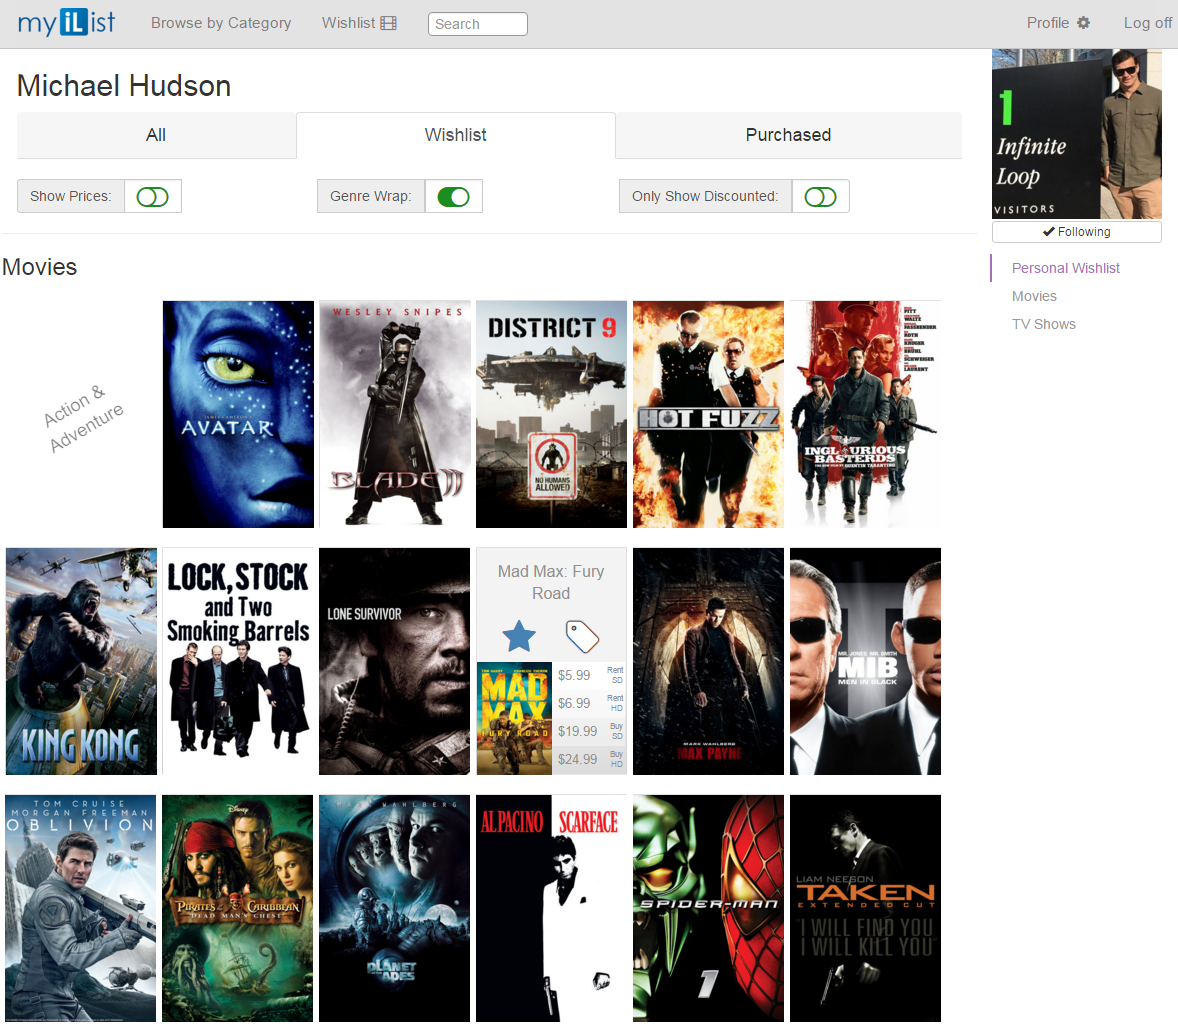Toggle Only Show Discounted switch
Viewport: 1178px width, 1027px height.
(x=820, y=197)
